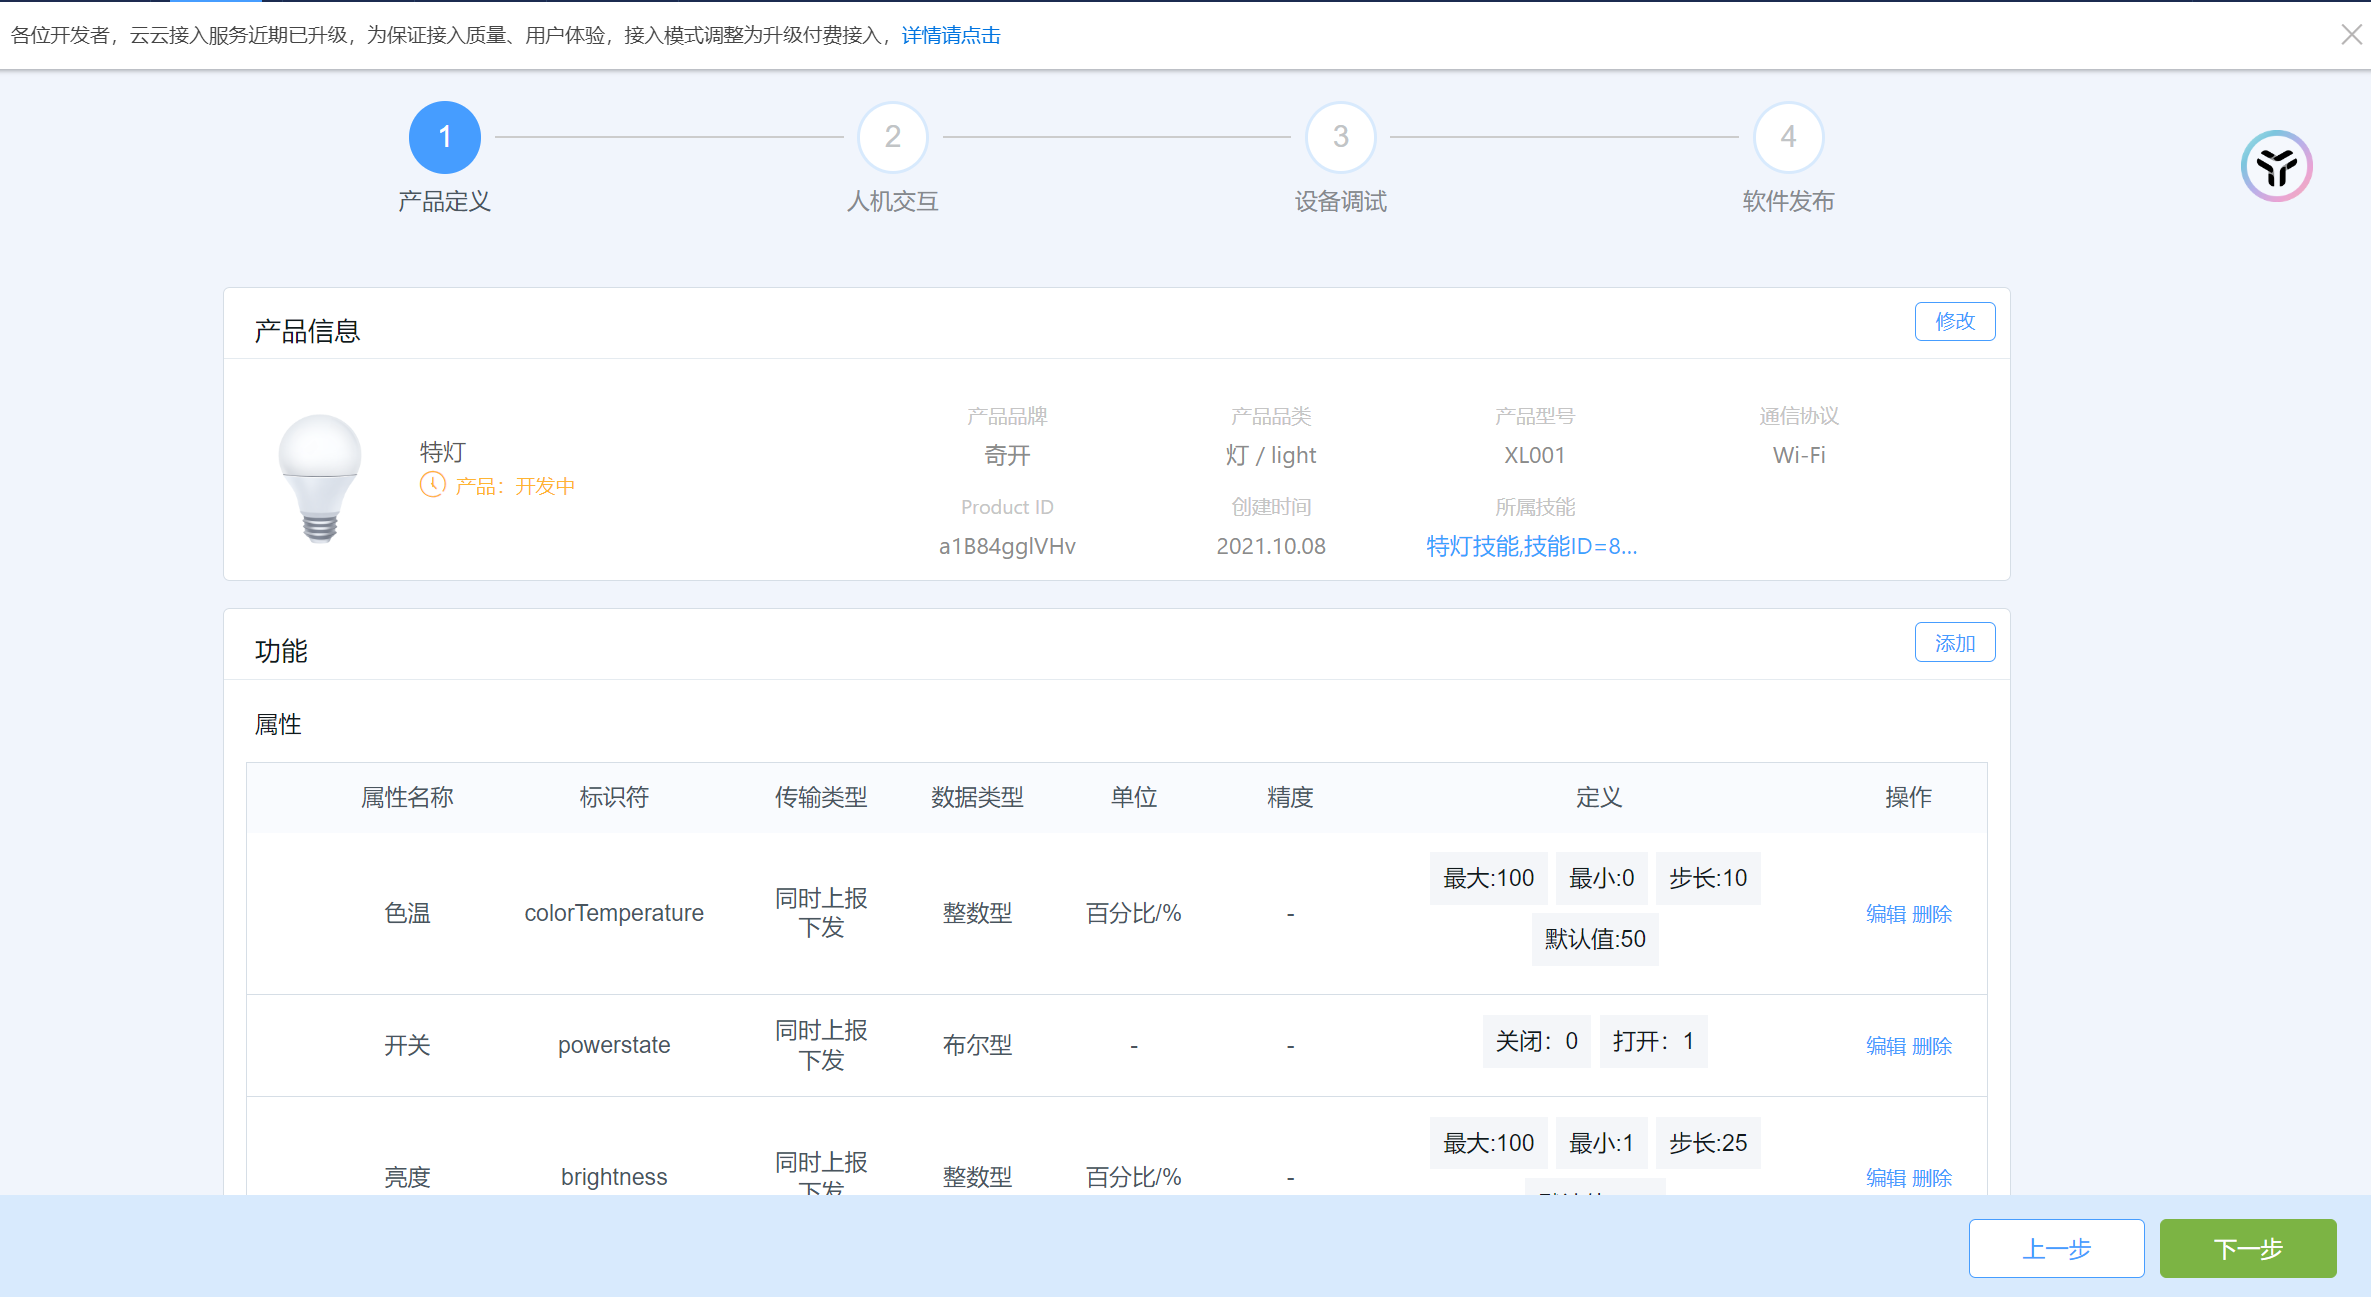
Task: Select step 1 产品定义 circle
Action: tap(445, 137)
